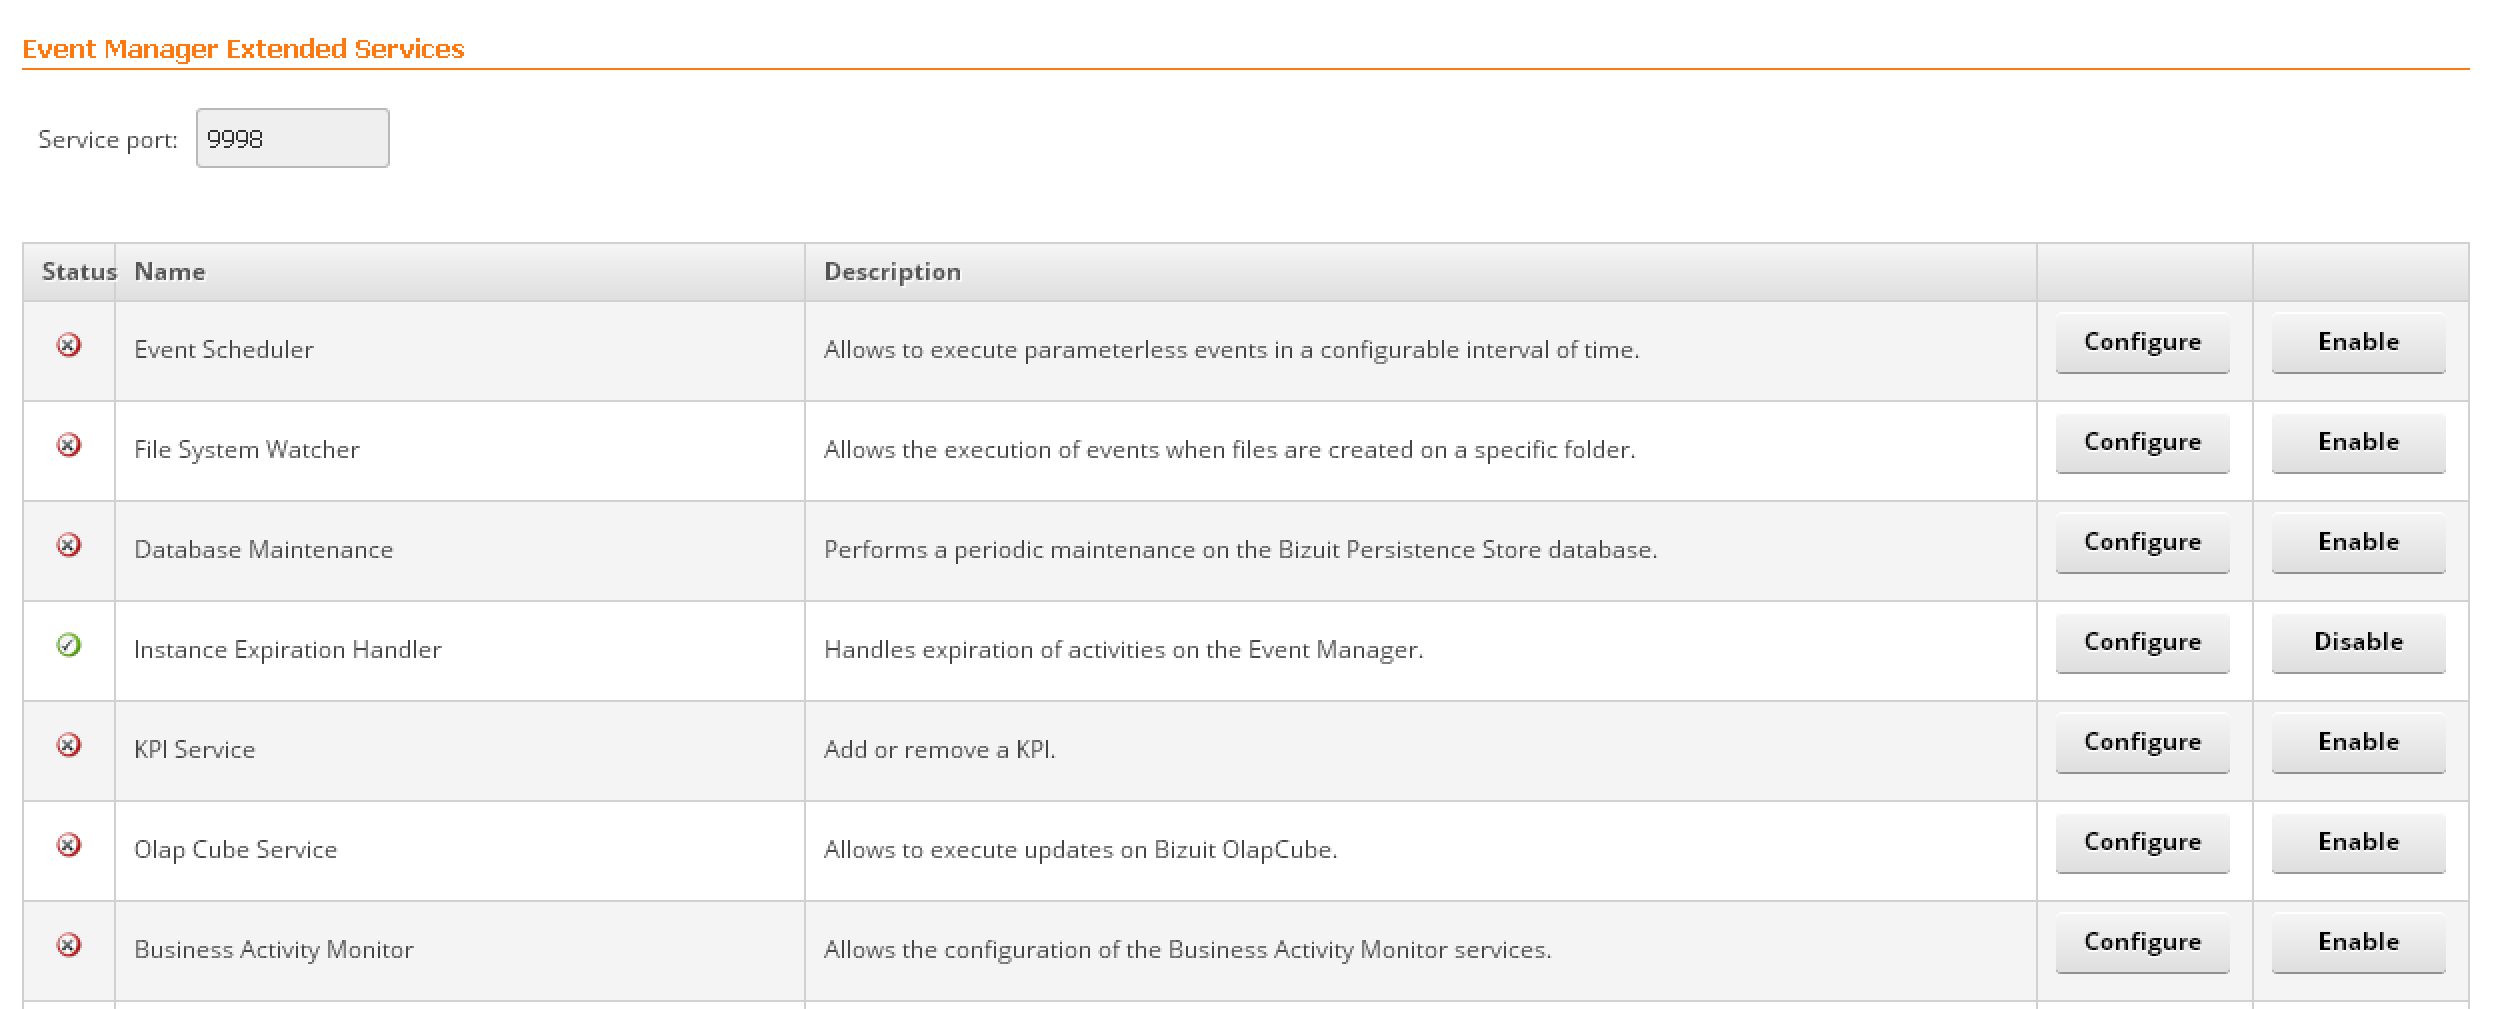The width and height of the screenshot is (2509, 1009).
Task: Configure the Instance Expiration Handler
Action: [x=2142, y=643]
